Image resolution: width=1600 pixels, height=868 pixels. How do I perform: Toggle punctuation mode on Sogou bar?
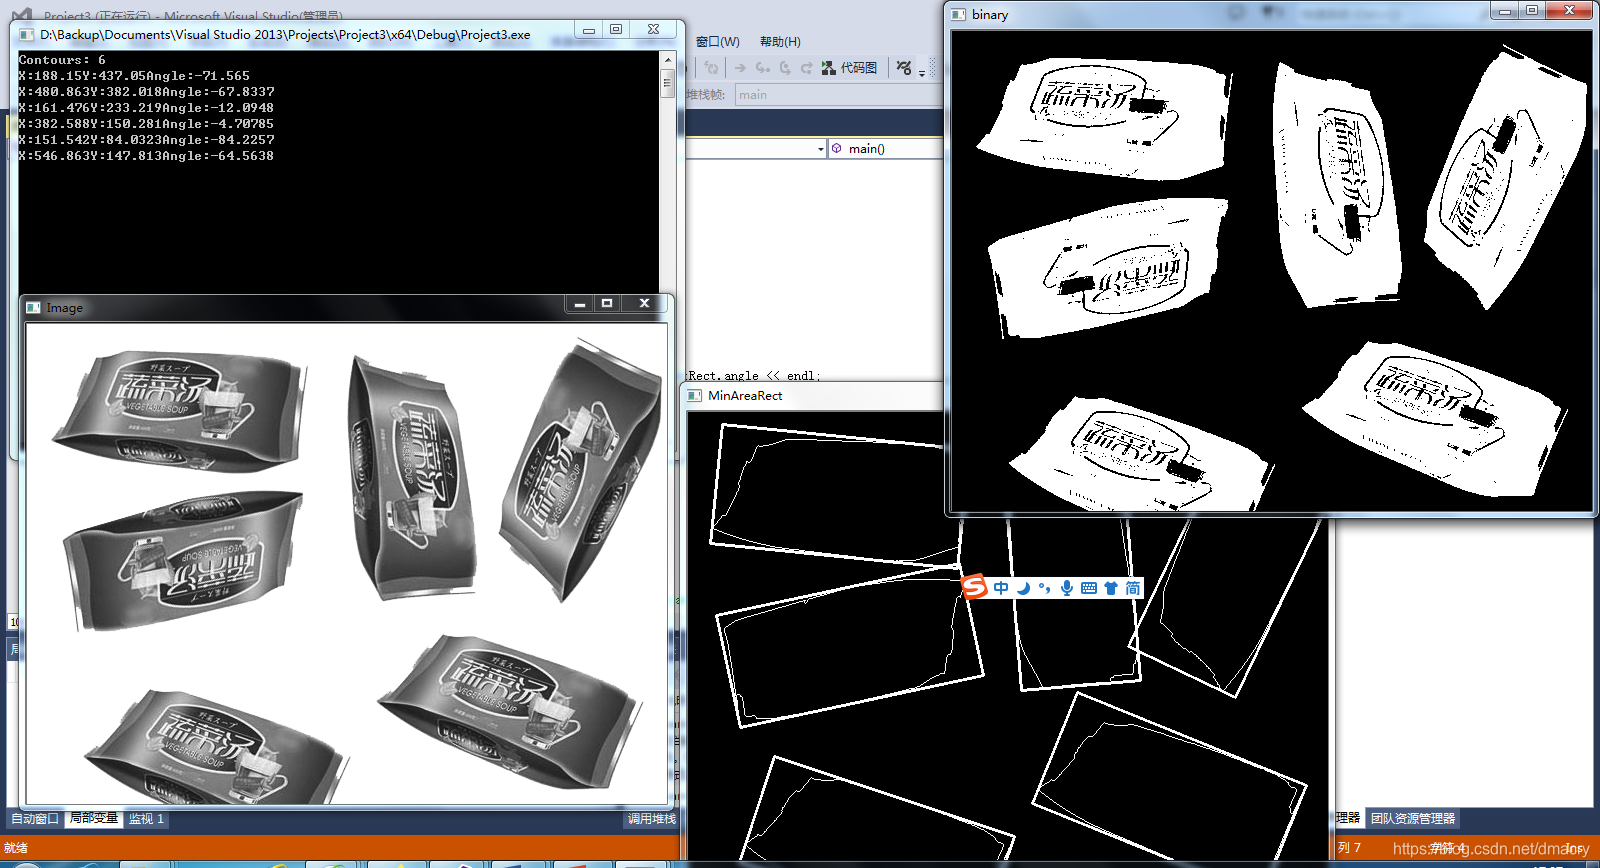[1045, 588]
